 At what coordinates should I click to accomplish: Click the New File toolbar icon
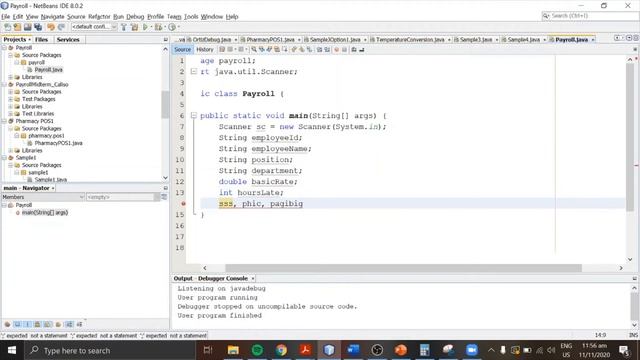click(x=7, y=27)
